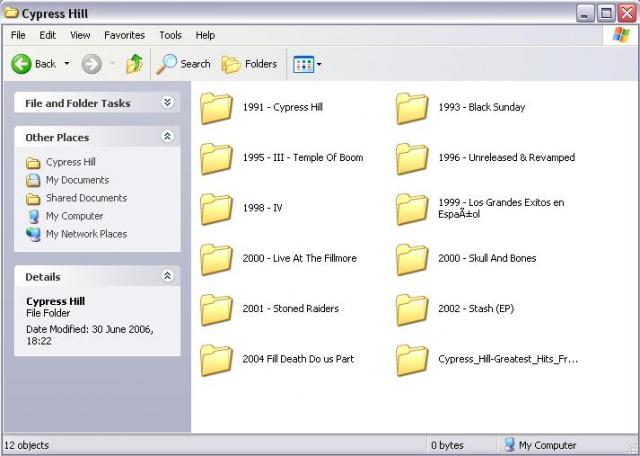The width and height of the screenshot is (640, 456).
Task: Select the 1993 - Black Sunday folder icon
Action: tap(412, 108)
